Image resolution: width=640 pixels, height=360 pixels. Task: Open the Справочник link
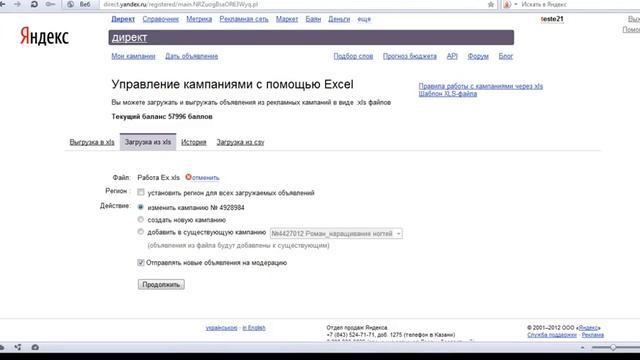pyautogui.click(x=161, y=19)
